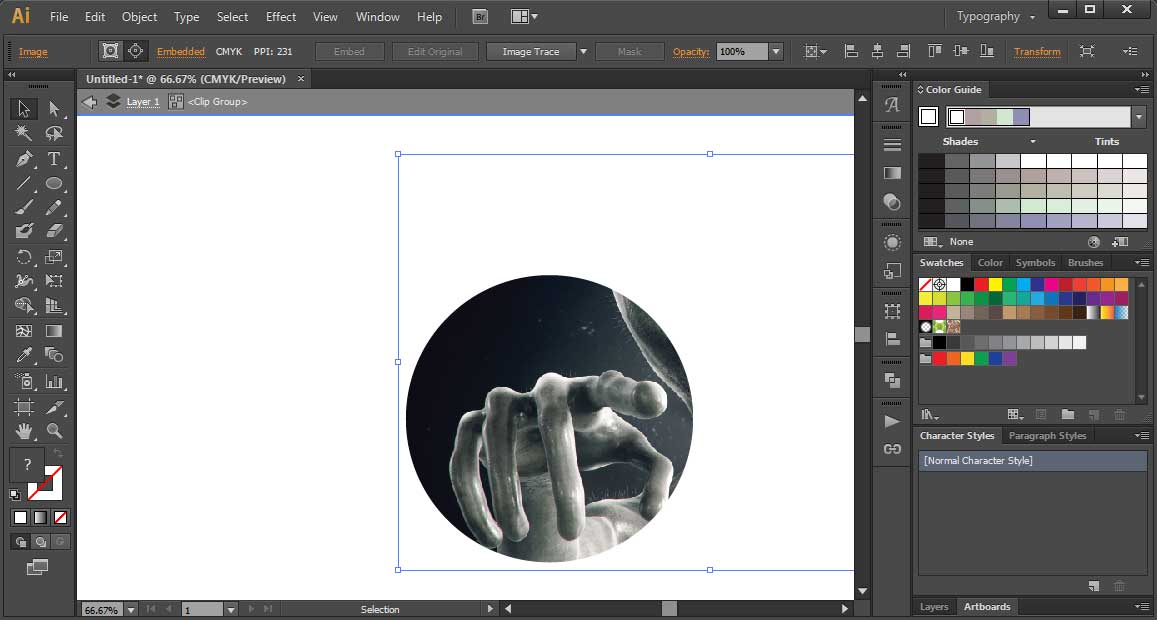
Task: Switch to the Brushes tab
Action: 1086,262
